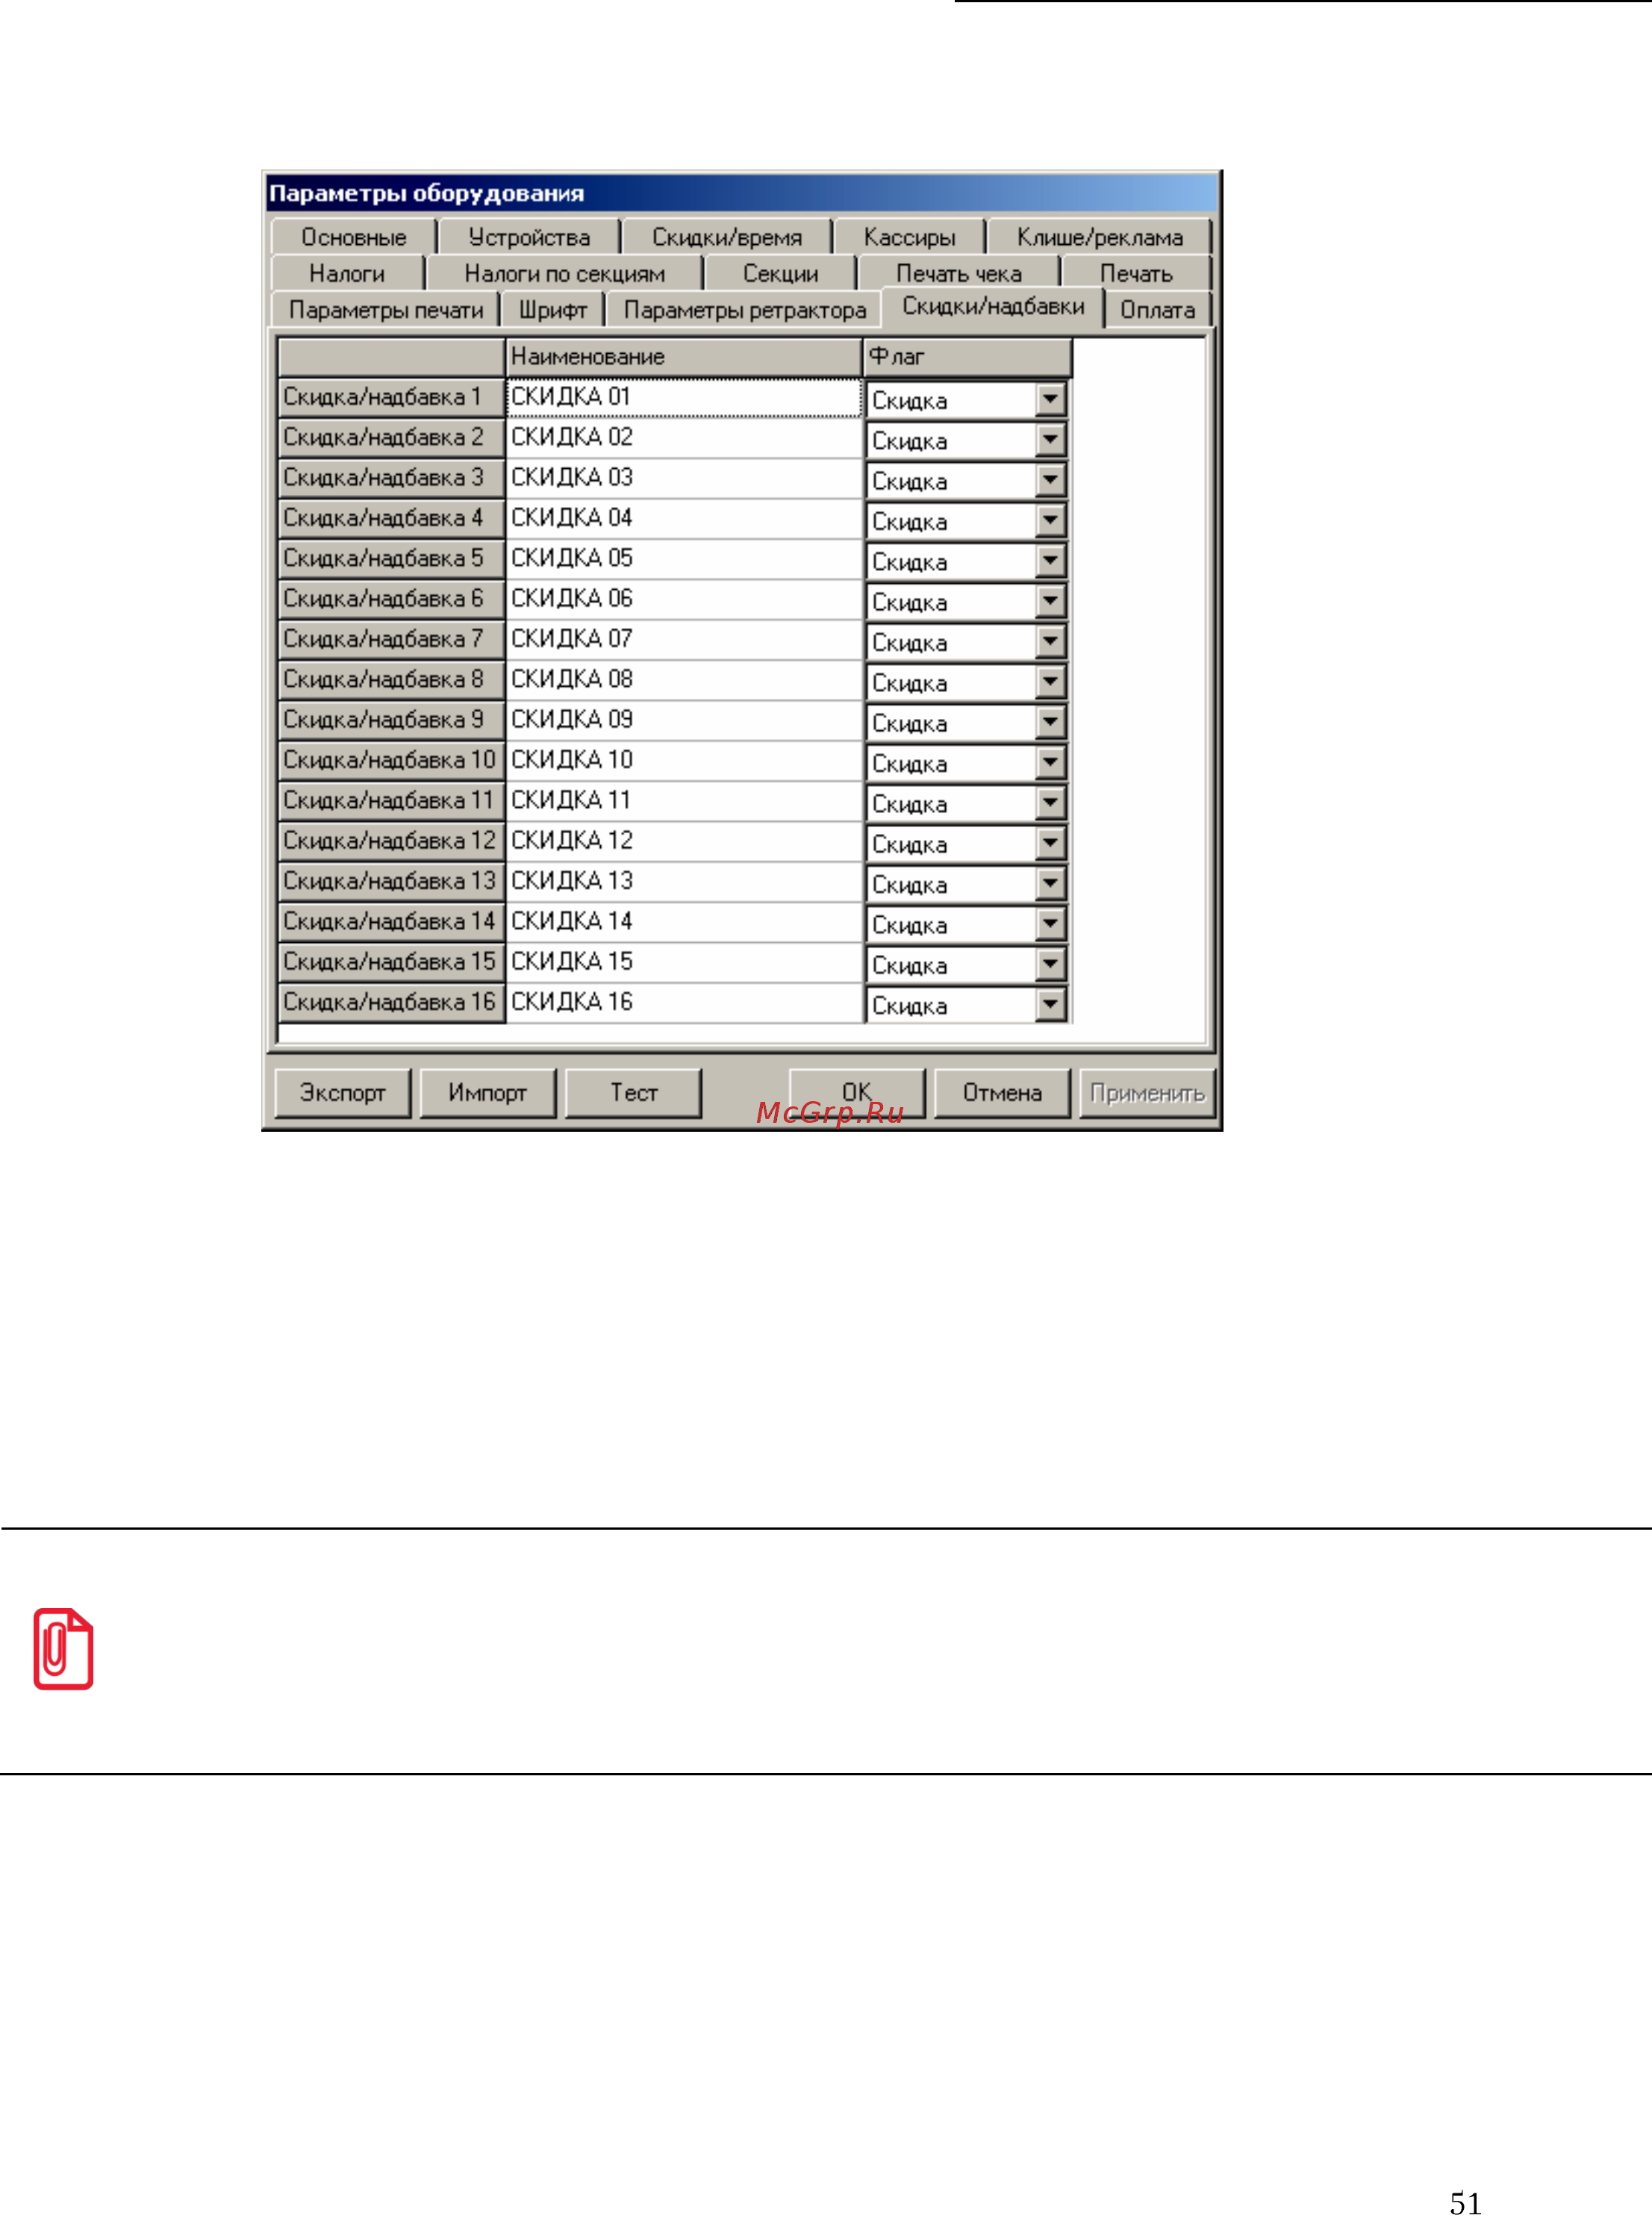Open the Параметры ретрактора tab
Screen dimensions: 1652x2224
pos(744,309)
